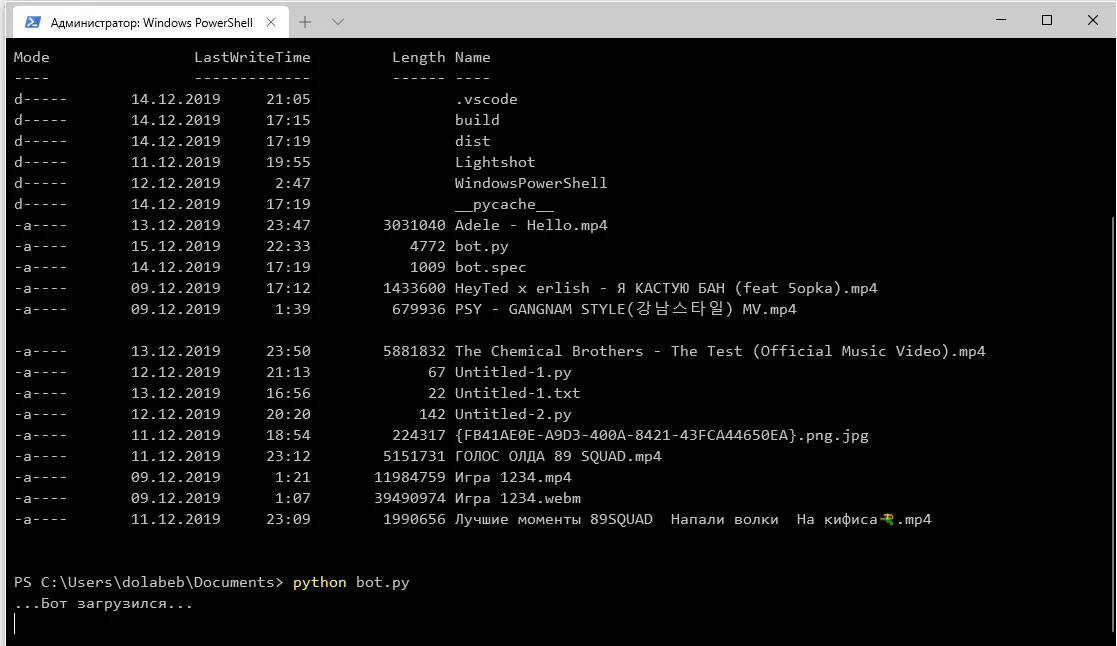Screen dimensions: 1117x646
Task: Click the build directory entry
Action: 477,120
